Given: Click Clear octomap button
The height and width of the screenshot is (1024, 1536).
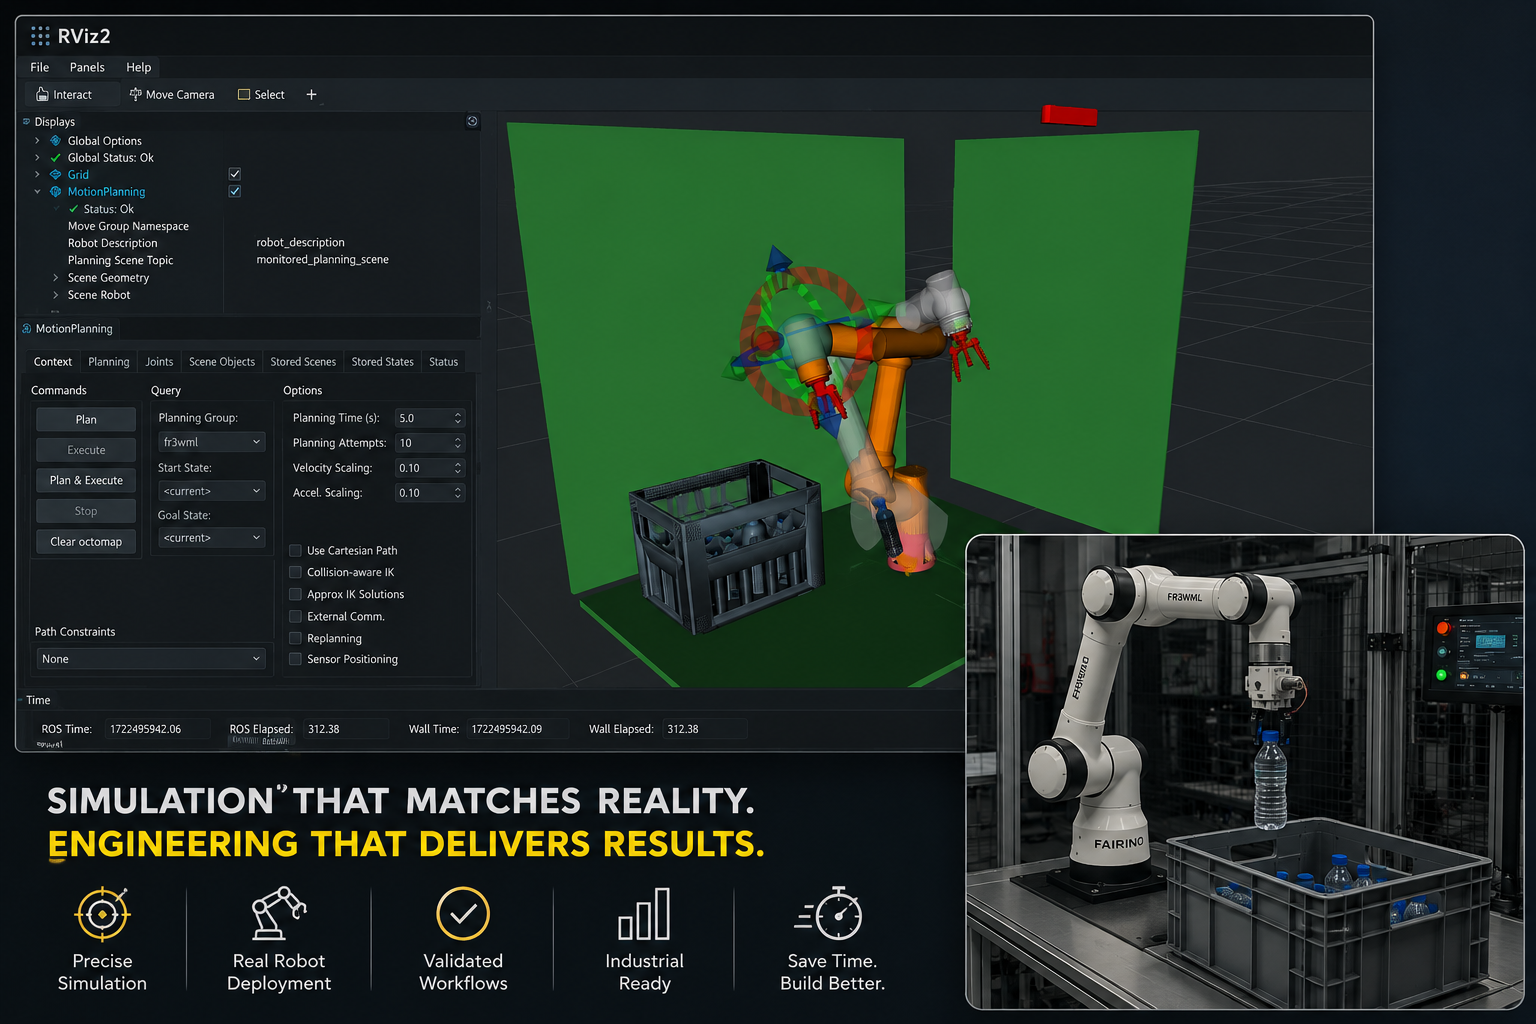Looking at the screenshot, I should tap(86, 542).
